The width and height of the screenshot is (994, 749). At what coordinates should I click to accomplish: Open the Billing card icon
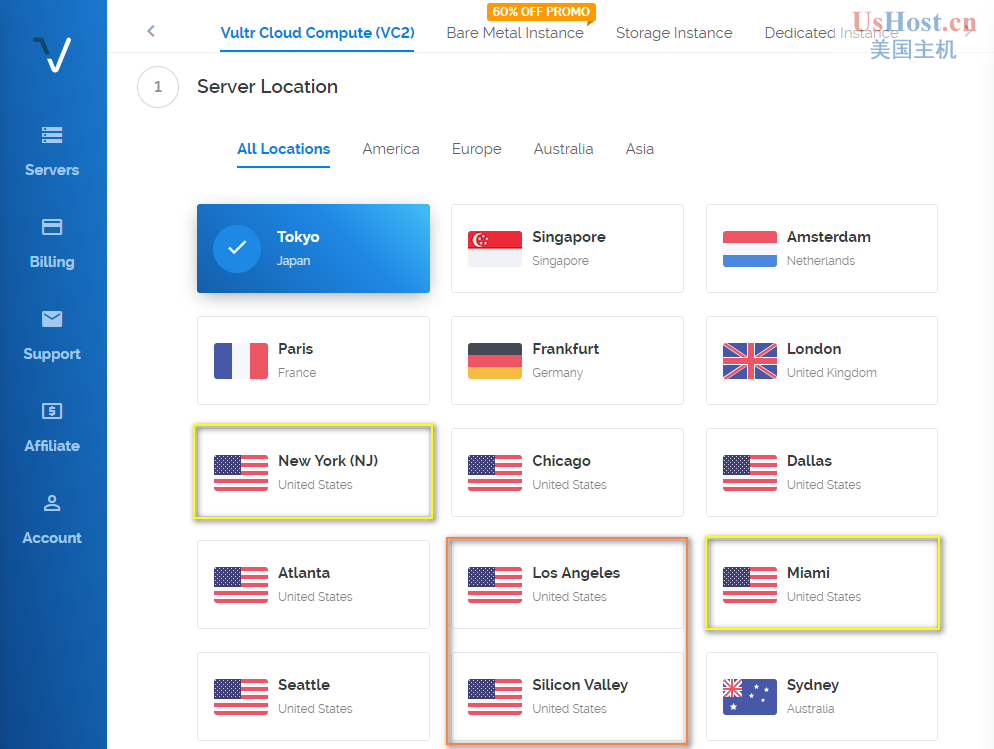click(x=52, y=227)
